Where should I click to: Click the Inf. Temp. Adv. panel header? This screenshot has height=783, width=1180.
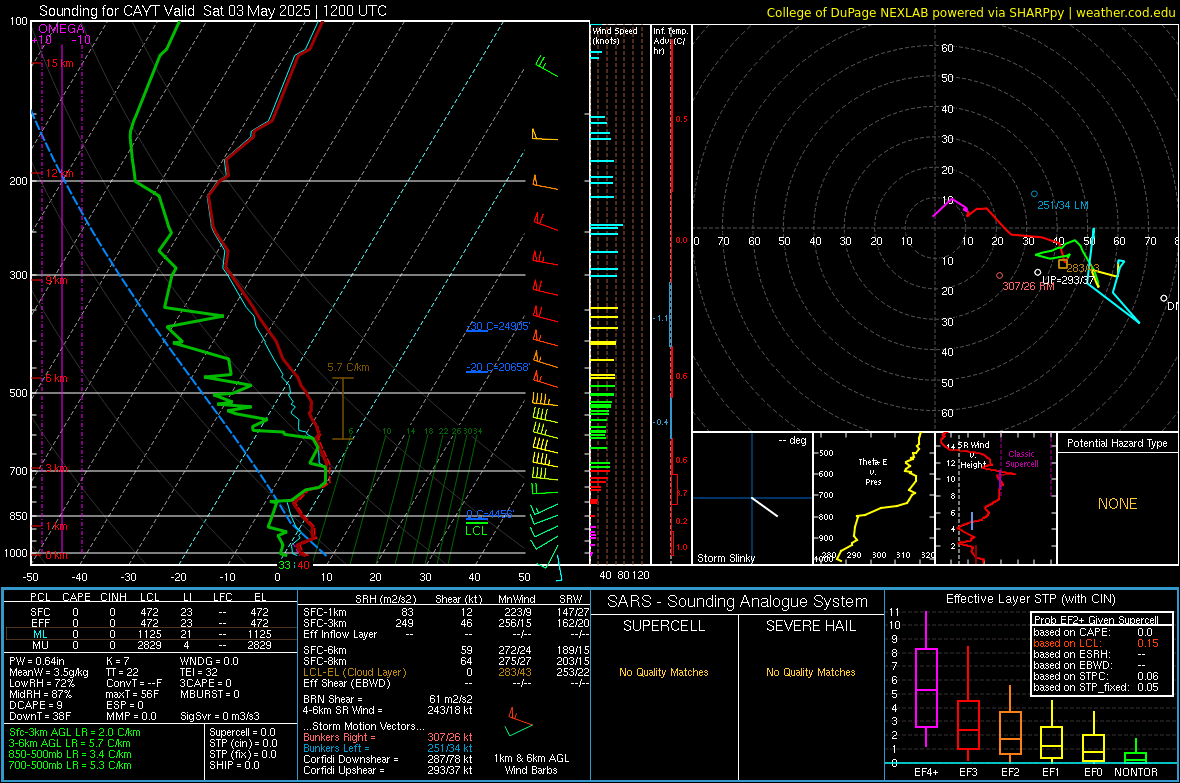coord(670,41)
